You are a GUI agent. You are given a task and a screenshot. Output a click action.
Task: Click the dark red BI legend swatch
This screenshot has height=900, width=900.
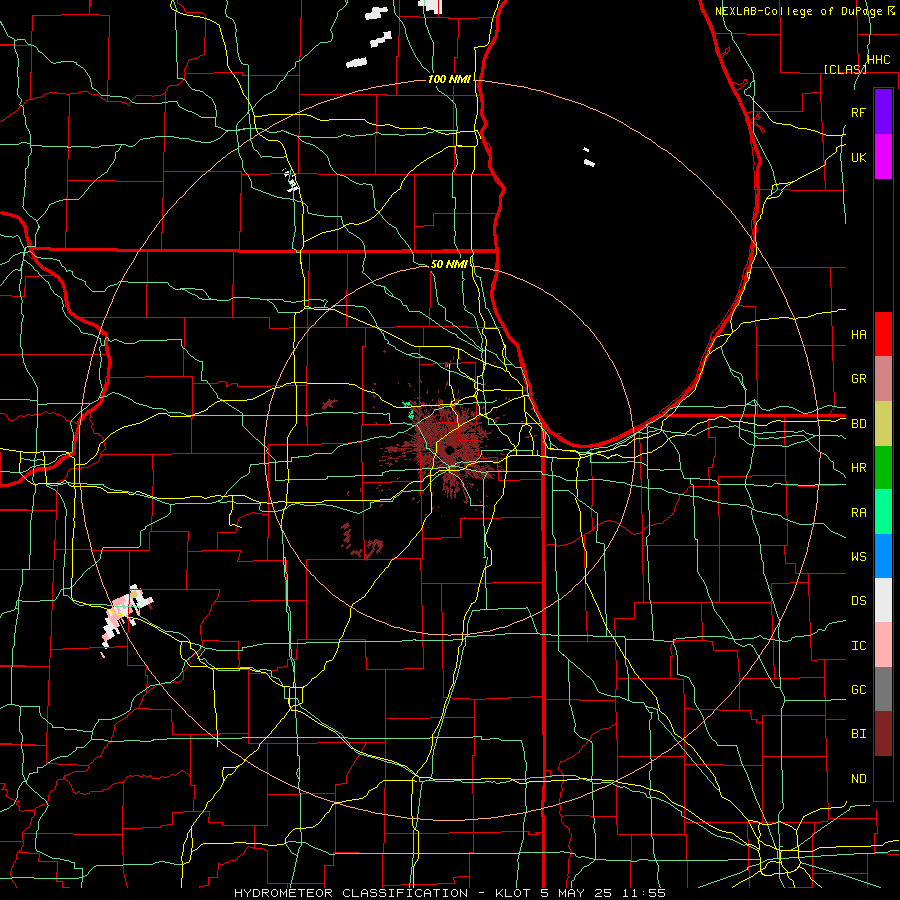click(x=883, y=734)
